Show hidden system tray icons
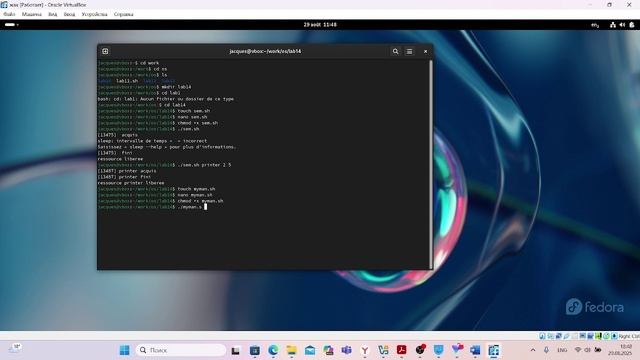Image resolution: width=640 pixels, height=360 pixels. click(x=533, y=350)
